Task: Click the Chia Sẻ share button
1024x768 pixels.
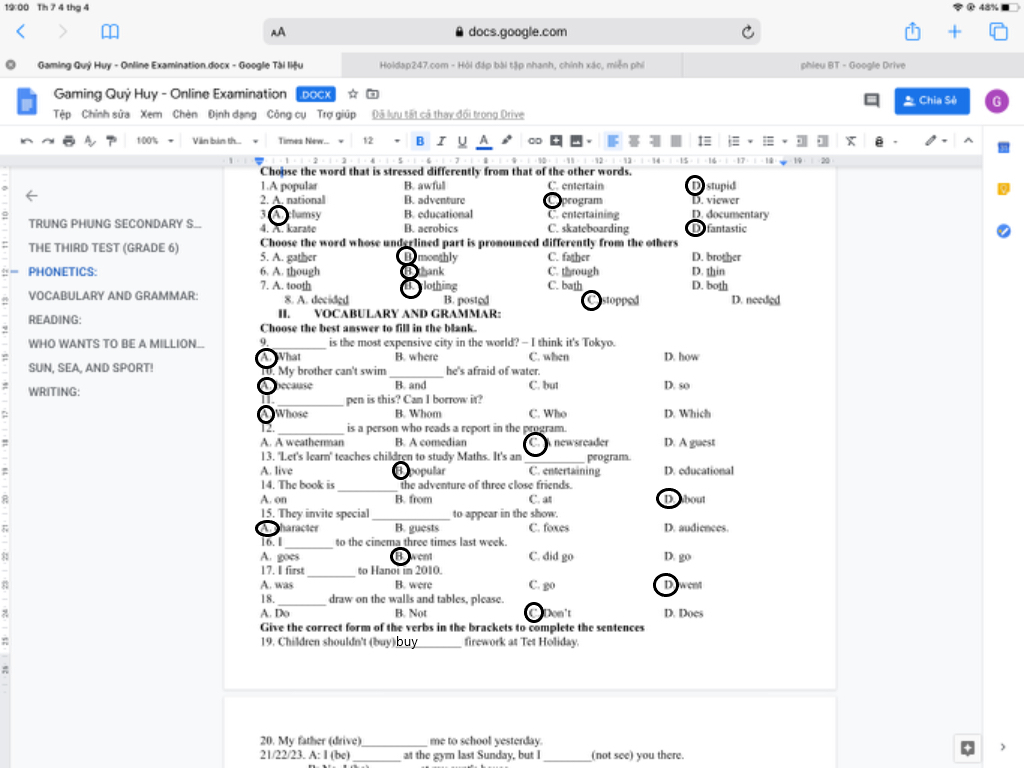Action: (931, 101)
